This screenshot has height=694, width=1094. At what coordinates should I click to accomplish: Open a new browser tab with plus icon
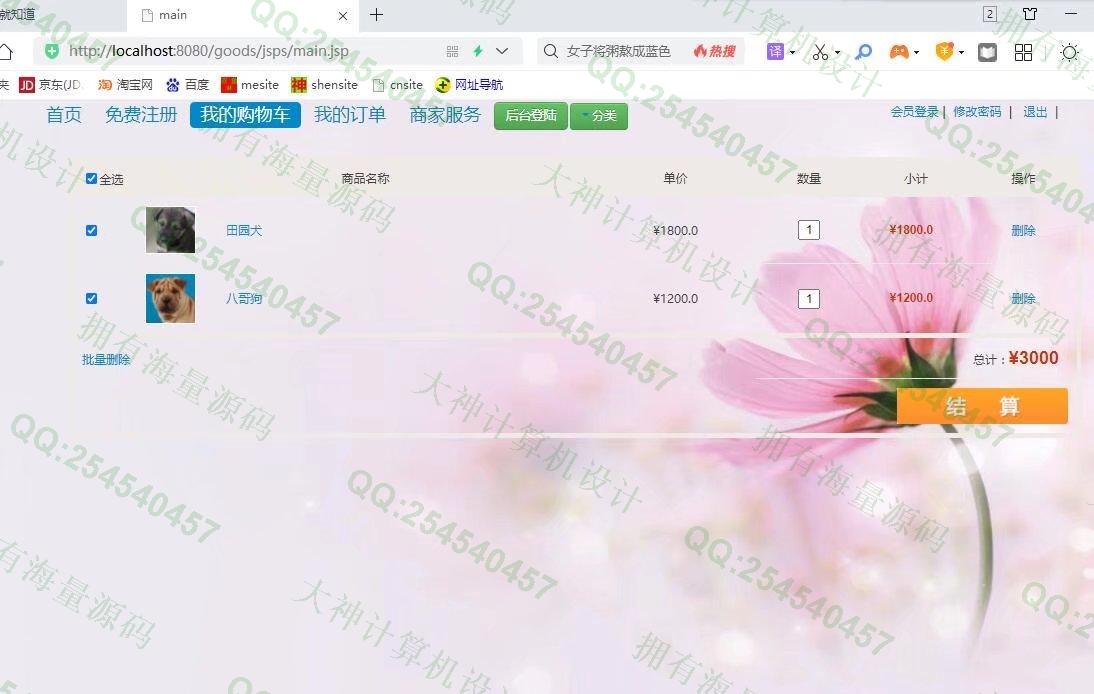coord(377,15)
